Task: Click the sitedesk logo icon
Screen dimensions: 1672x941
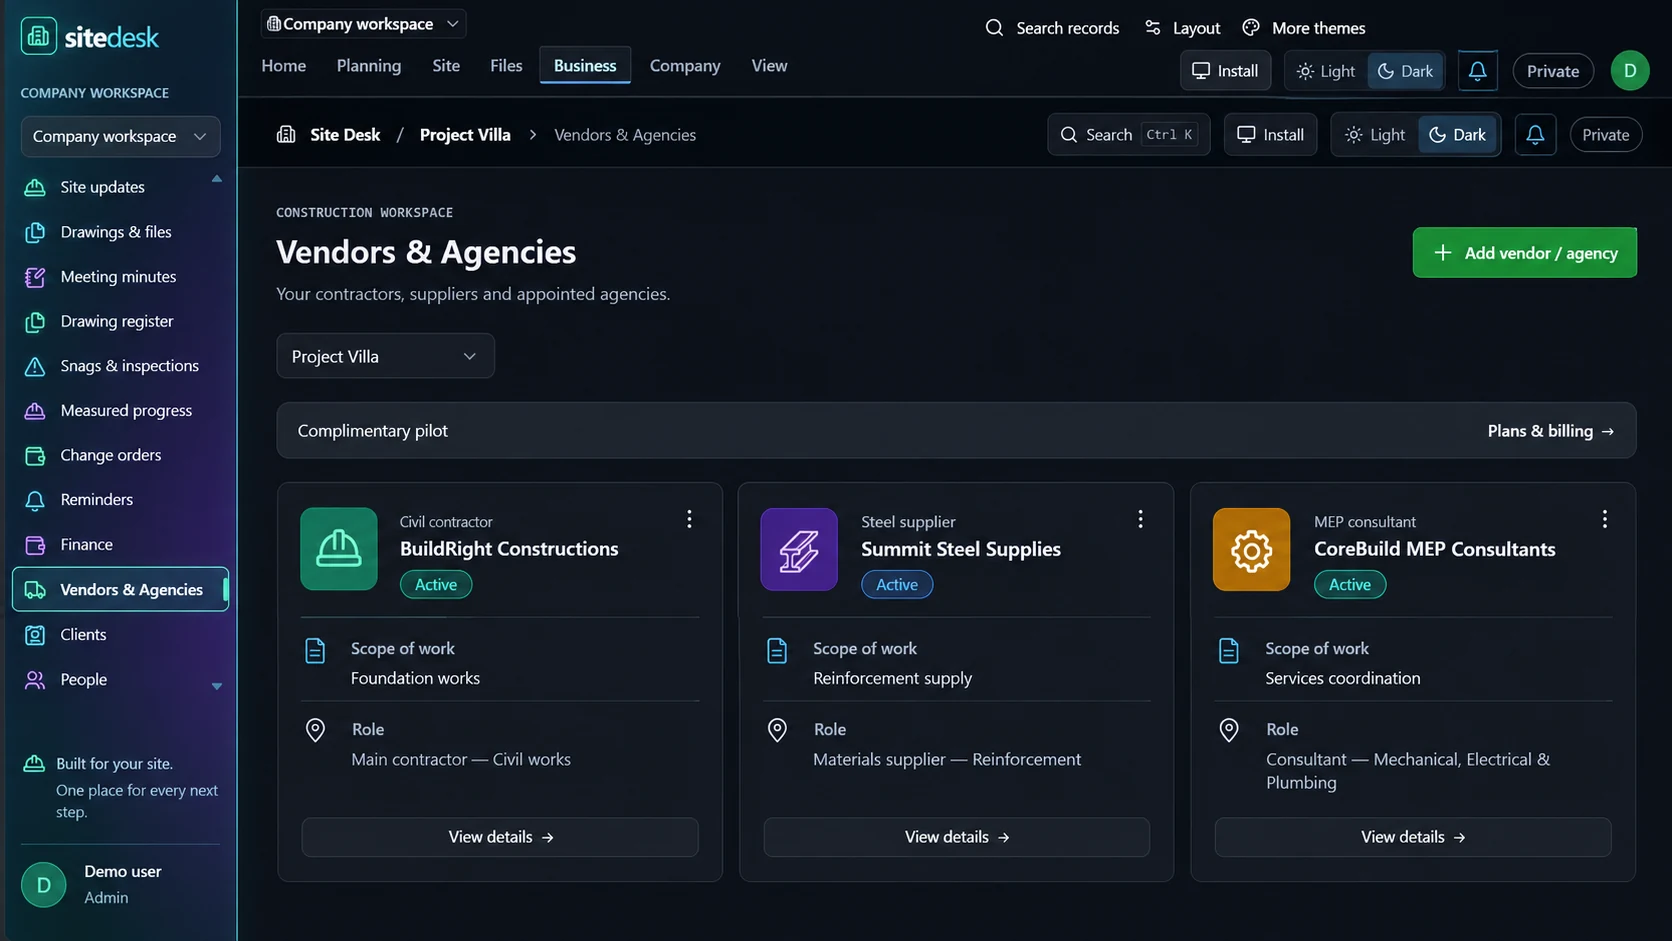Action: point(38,37)
